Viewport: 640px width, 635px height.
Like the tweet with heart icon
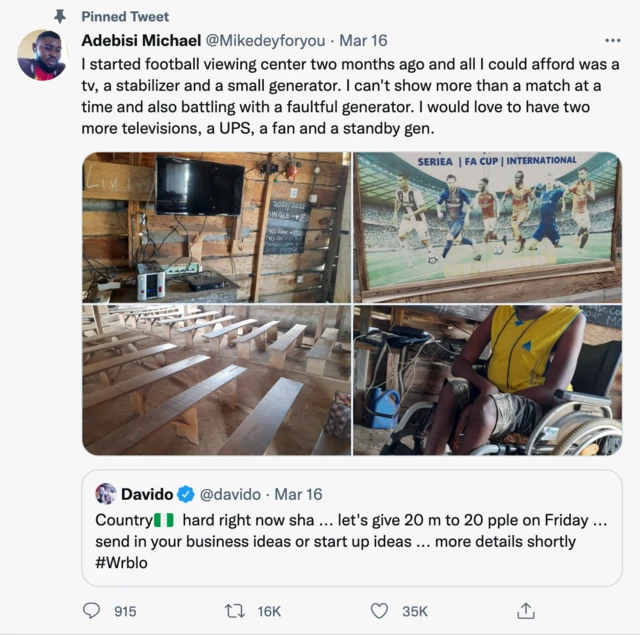[x=380, y=610]
